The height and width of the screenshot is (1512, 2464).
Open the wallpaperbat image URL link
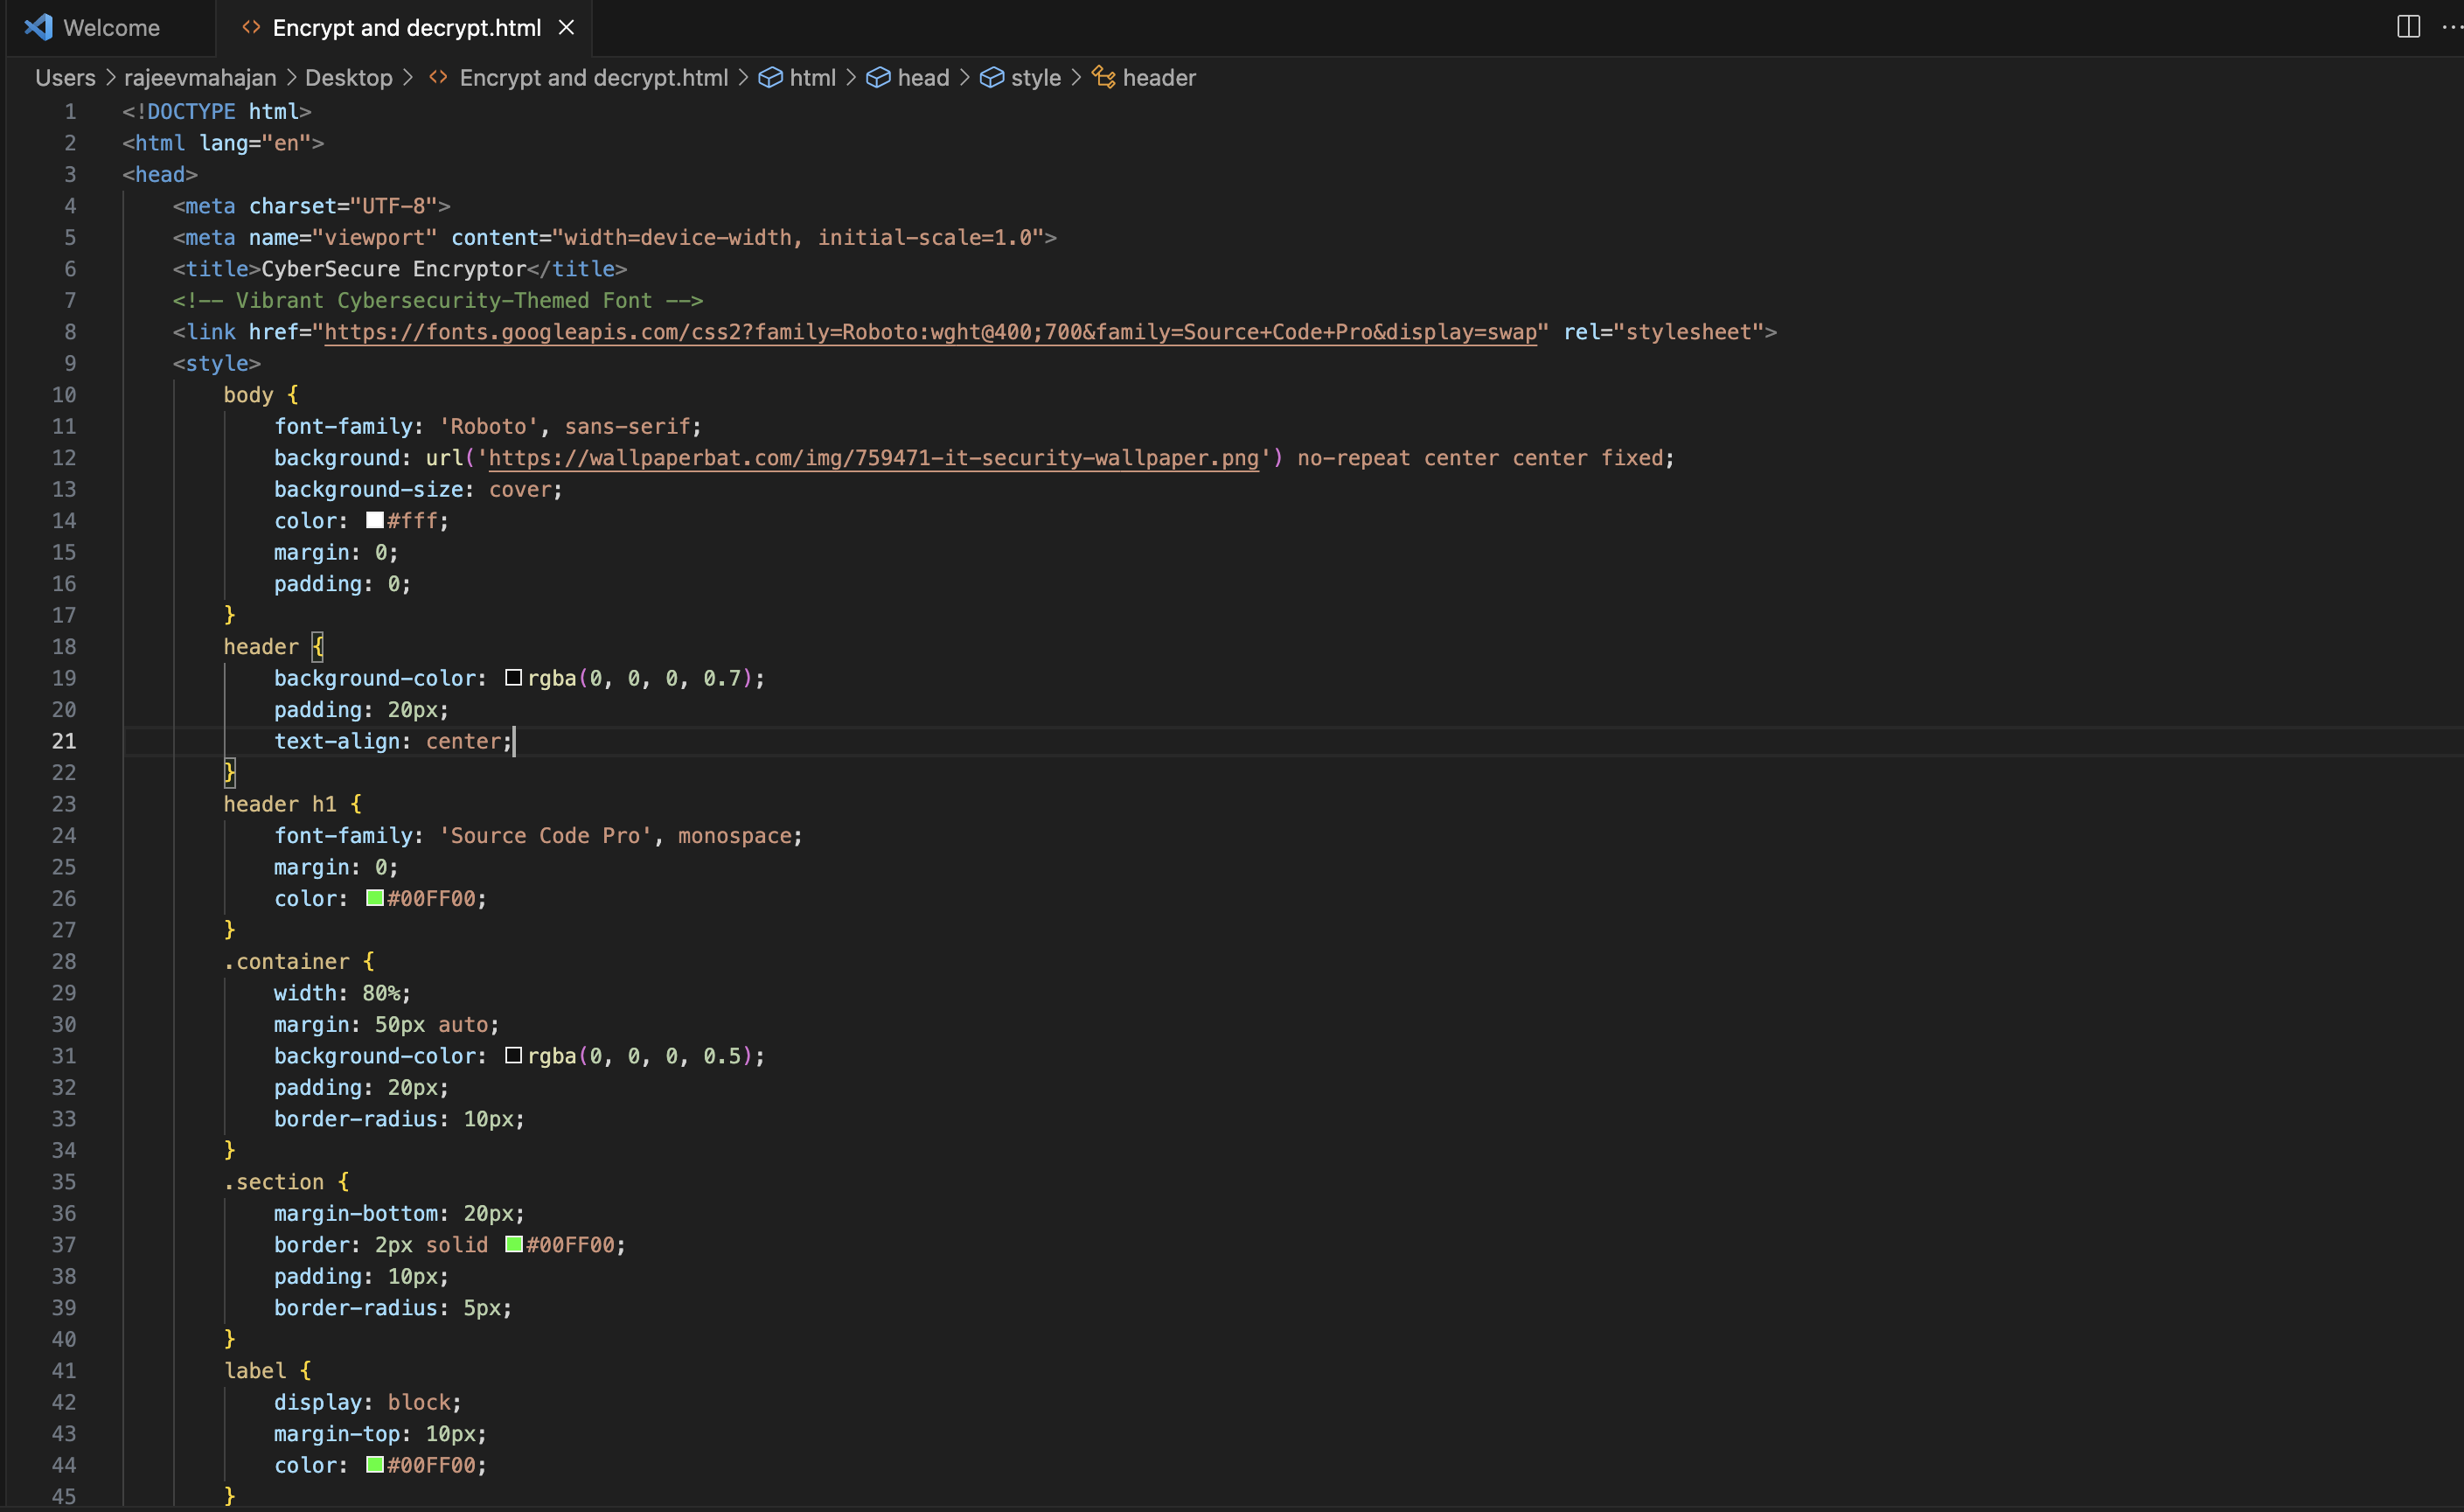[x=872, y=458]
